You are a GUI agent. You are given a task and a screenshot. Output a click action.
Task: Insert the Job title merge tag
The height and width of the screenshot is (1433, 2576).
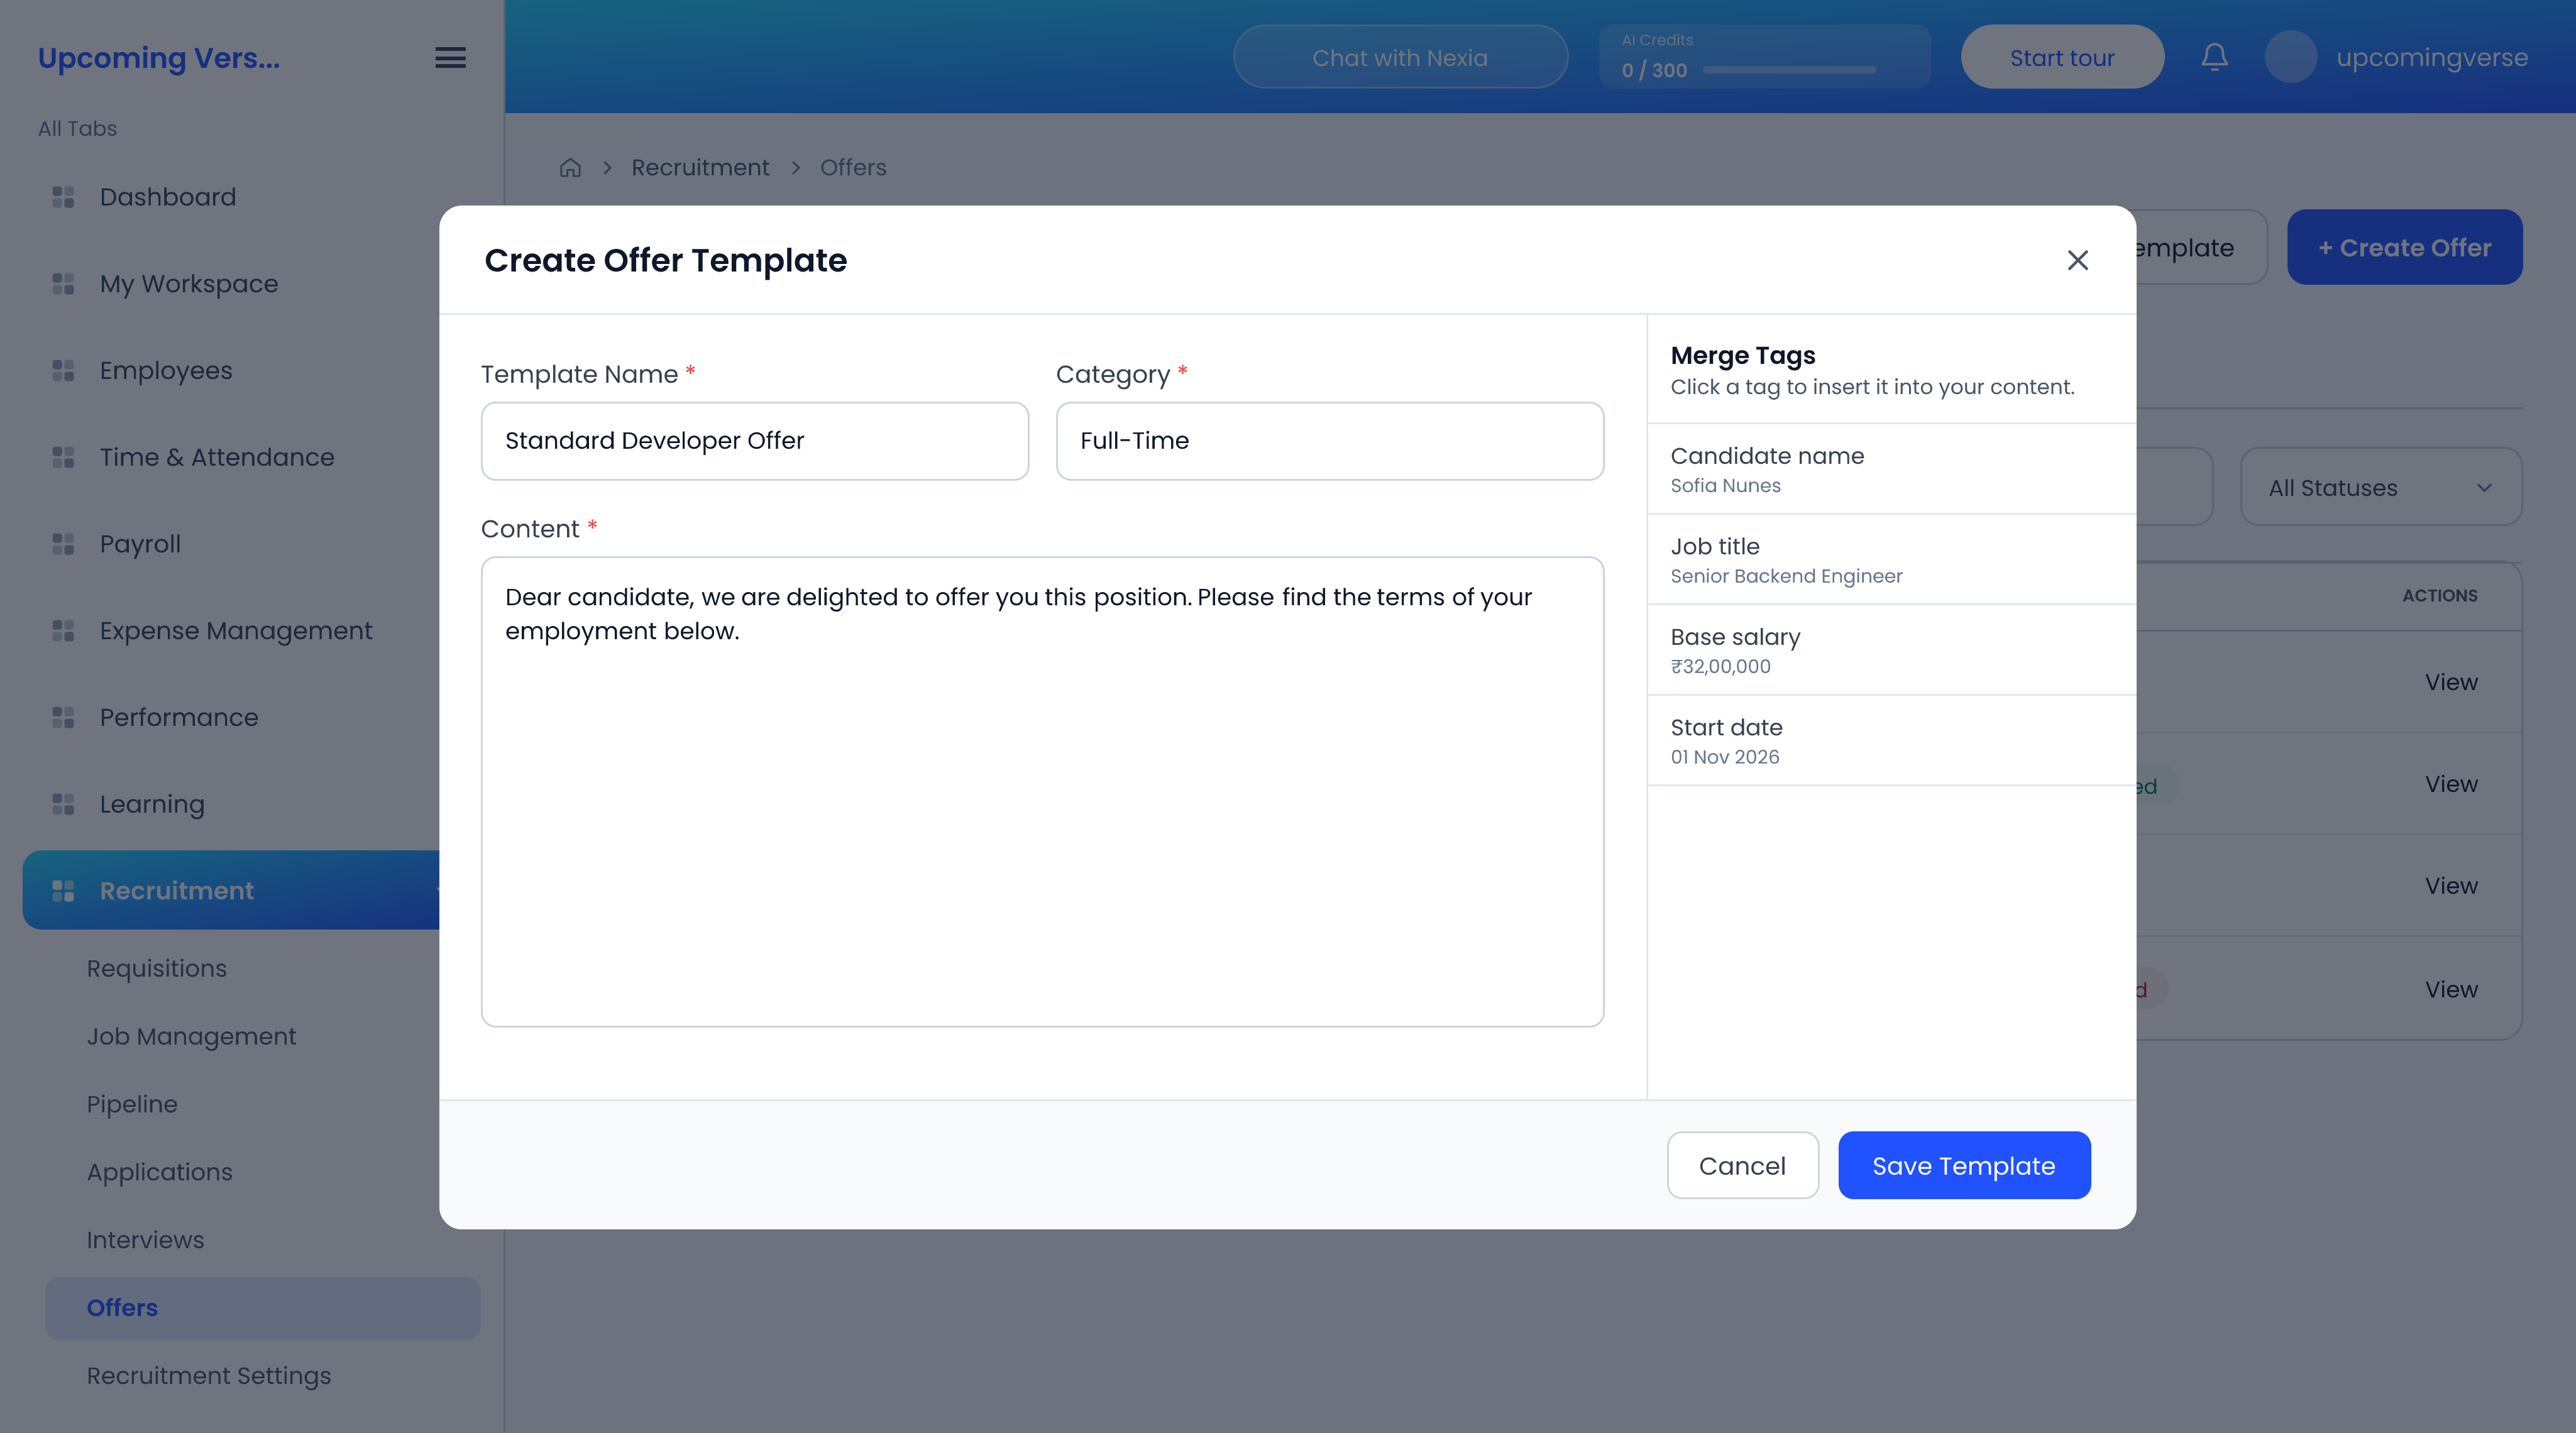click(1892, 560)
